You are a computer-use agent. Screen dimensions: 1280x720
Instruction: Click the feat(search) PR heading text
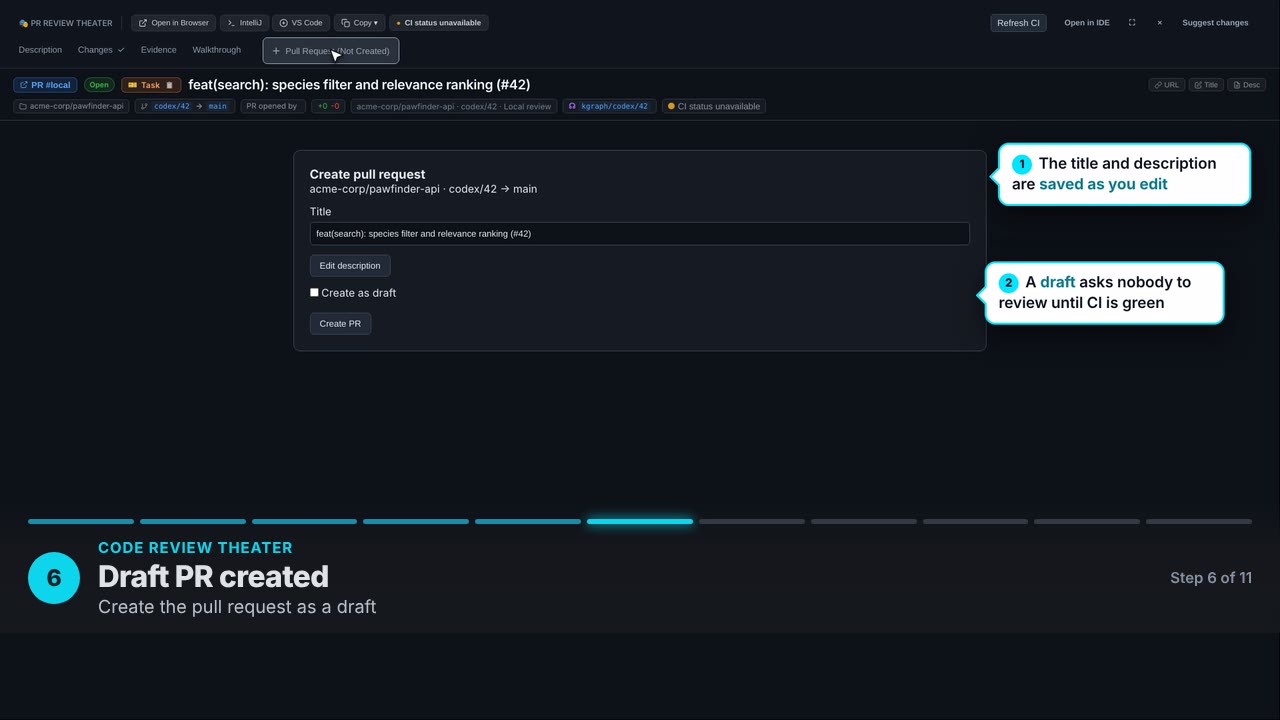pos(359,85)
